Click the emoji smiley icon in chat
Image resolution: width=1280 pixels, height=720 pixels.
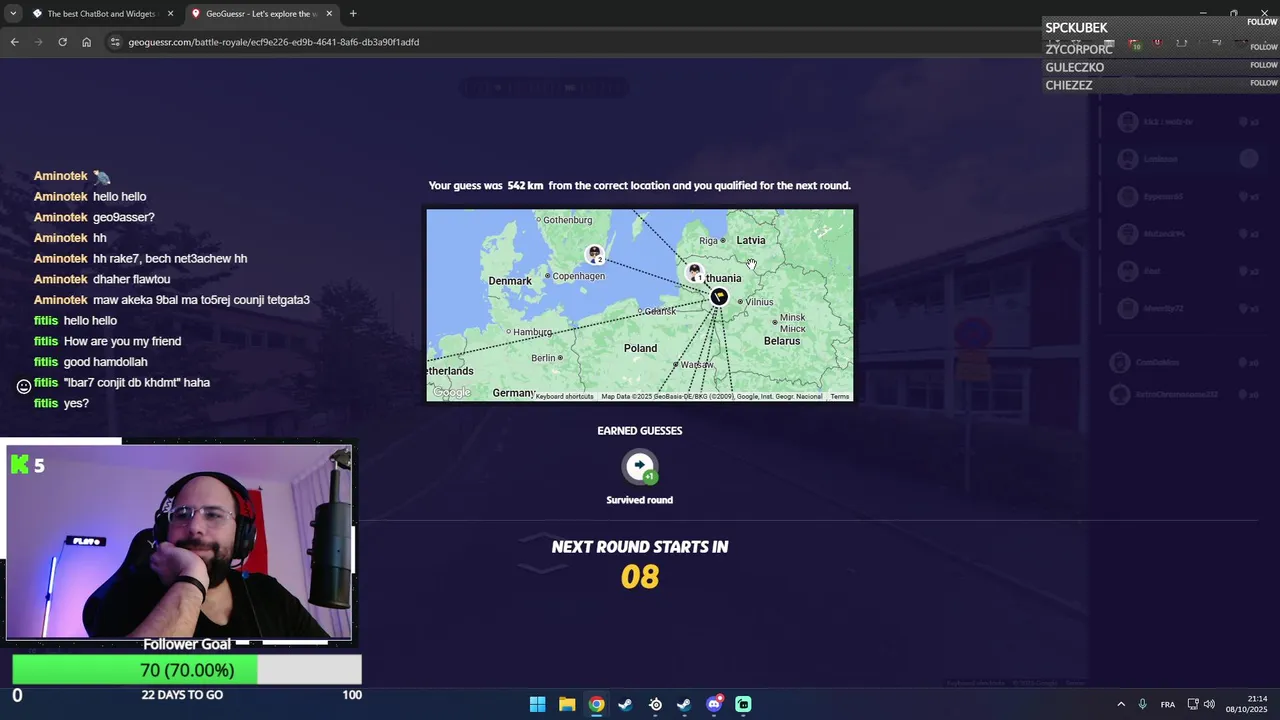[x=24, y=386]
